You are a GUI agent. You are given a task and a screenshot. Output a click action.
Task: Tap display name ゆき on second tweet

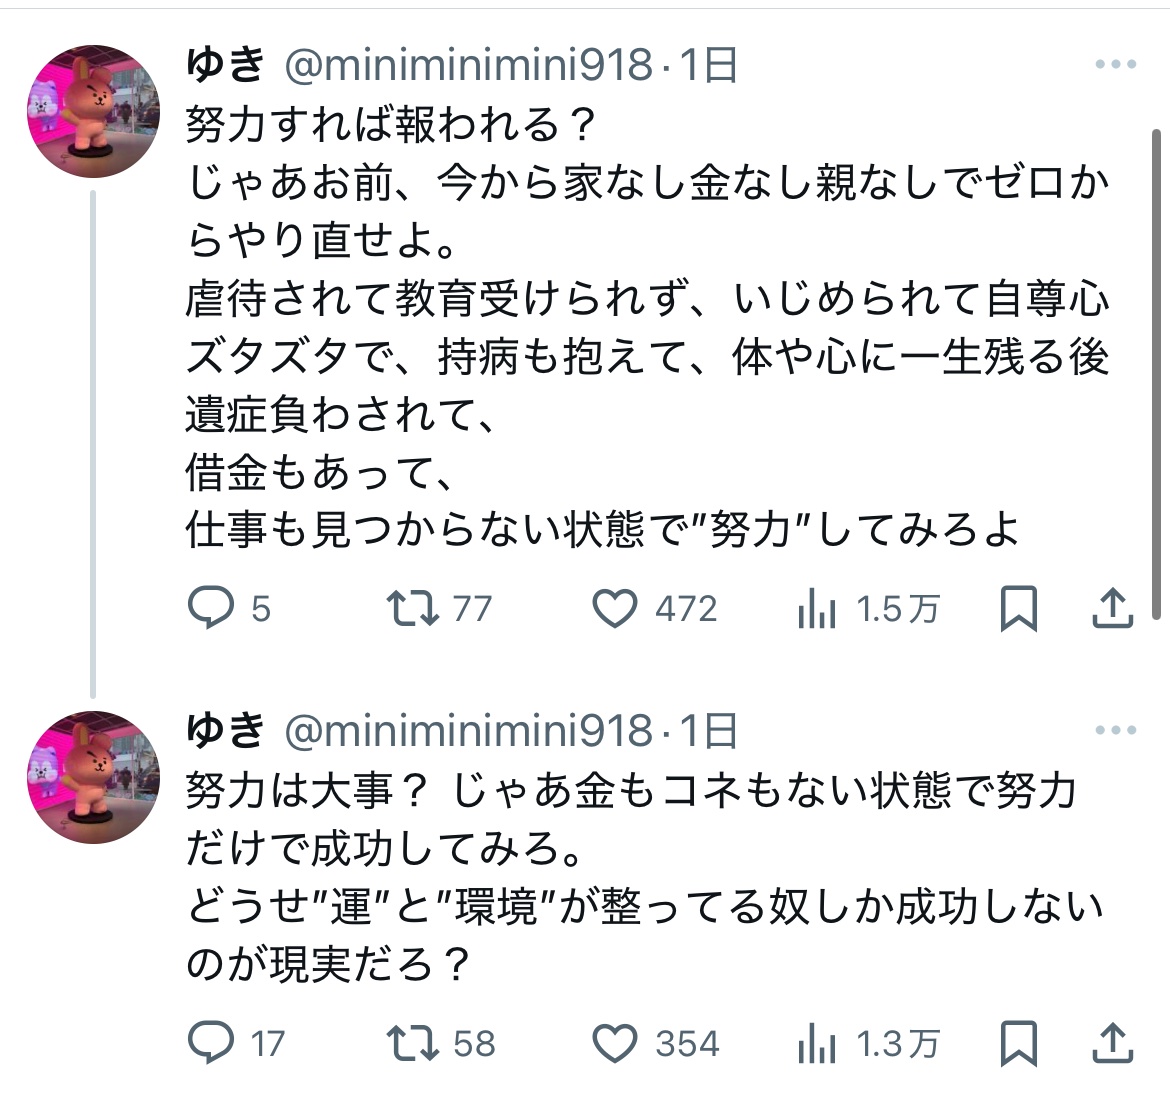(225, 731)
